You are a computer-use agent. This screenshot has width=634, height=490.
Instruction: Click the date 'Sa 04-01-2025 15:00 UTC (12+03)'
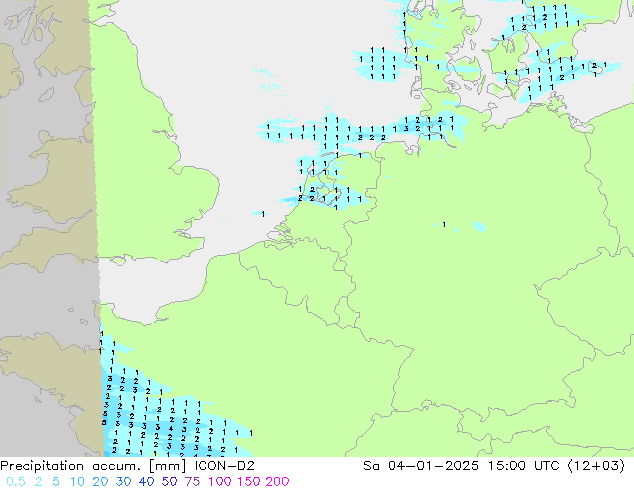tap(494, 466)
